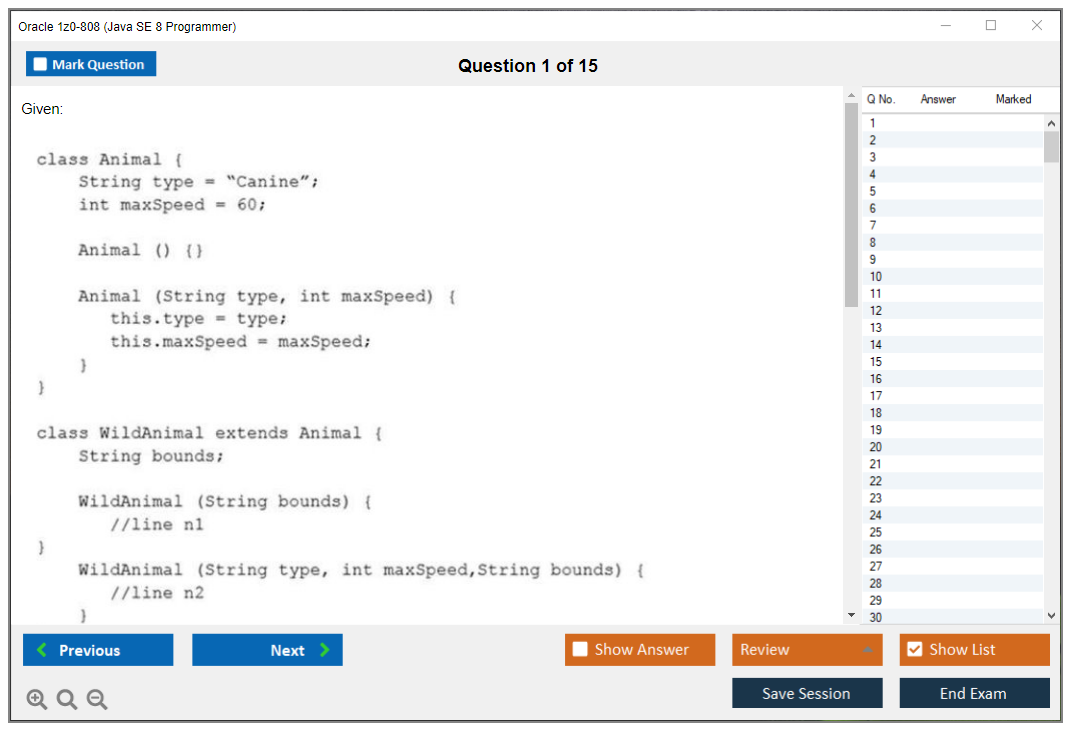Go to the Next question

[267, 650]
